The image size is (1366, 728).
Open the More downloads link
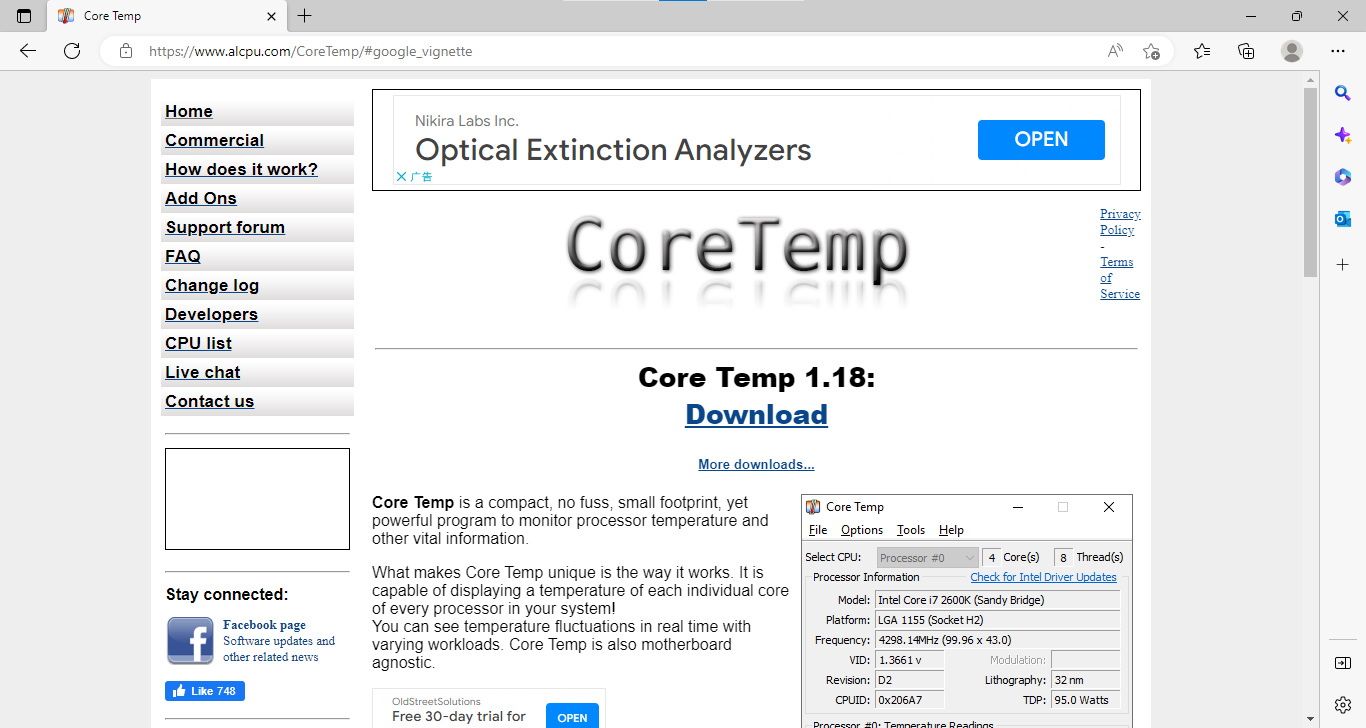tap(756, 464)
